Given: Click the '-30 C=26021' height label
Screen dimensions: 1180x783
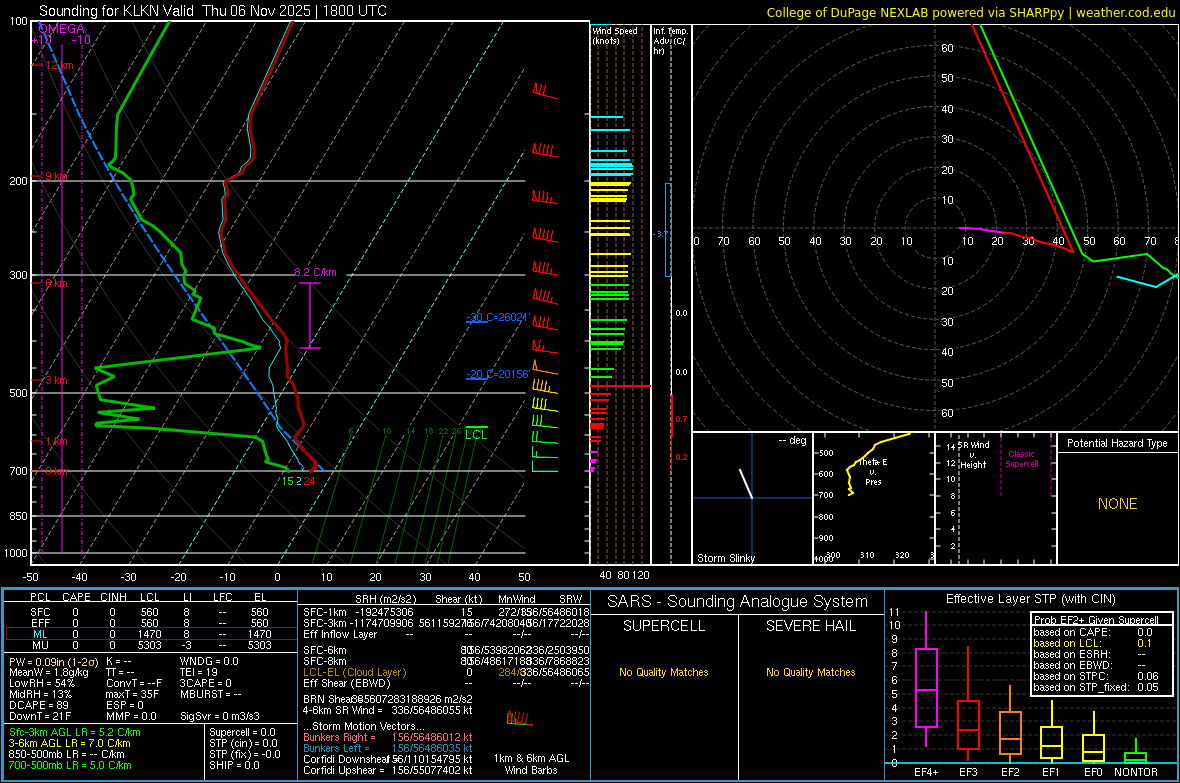Looking at the screenshot, I should 497,317.
